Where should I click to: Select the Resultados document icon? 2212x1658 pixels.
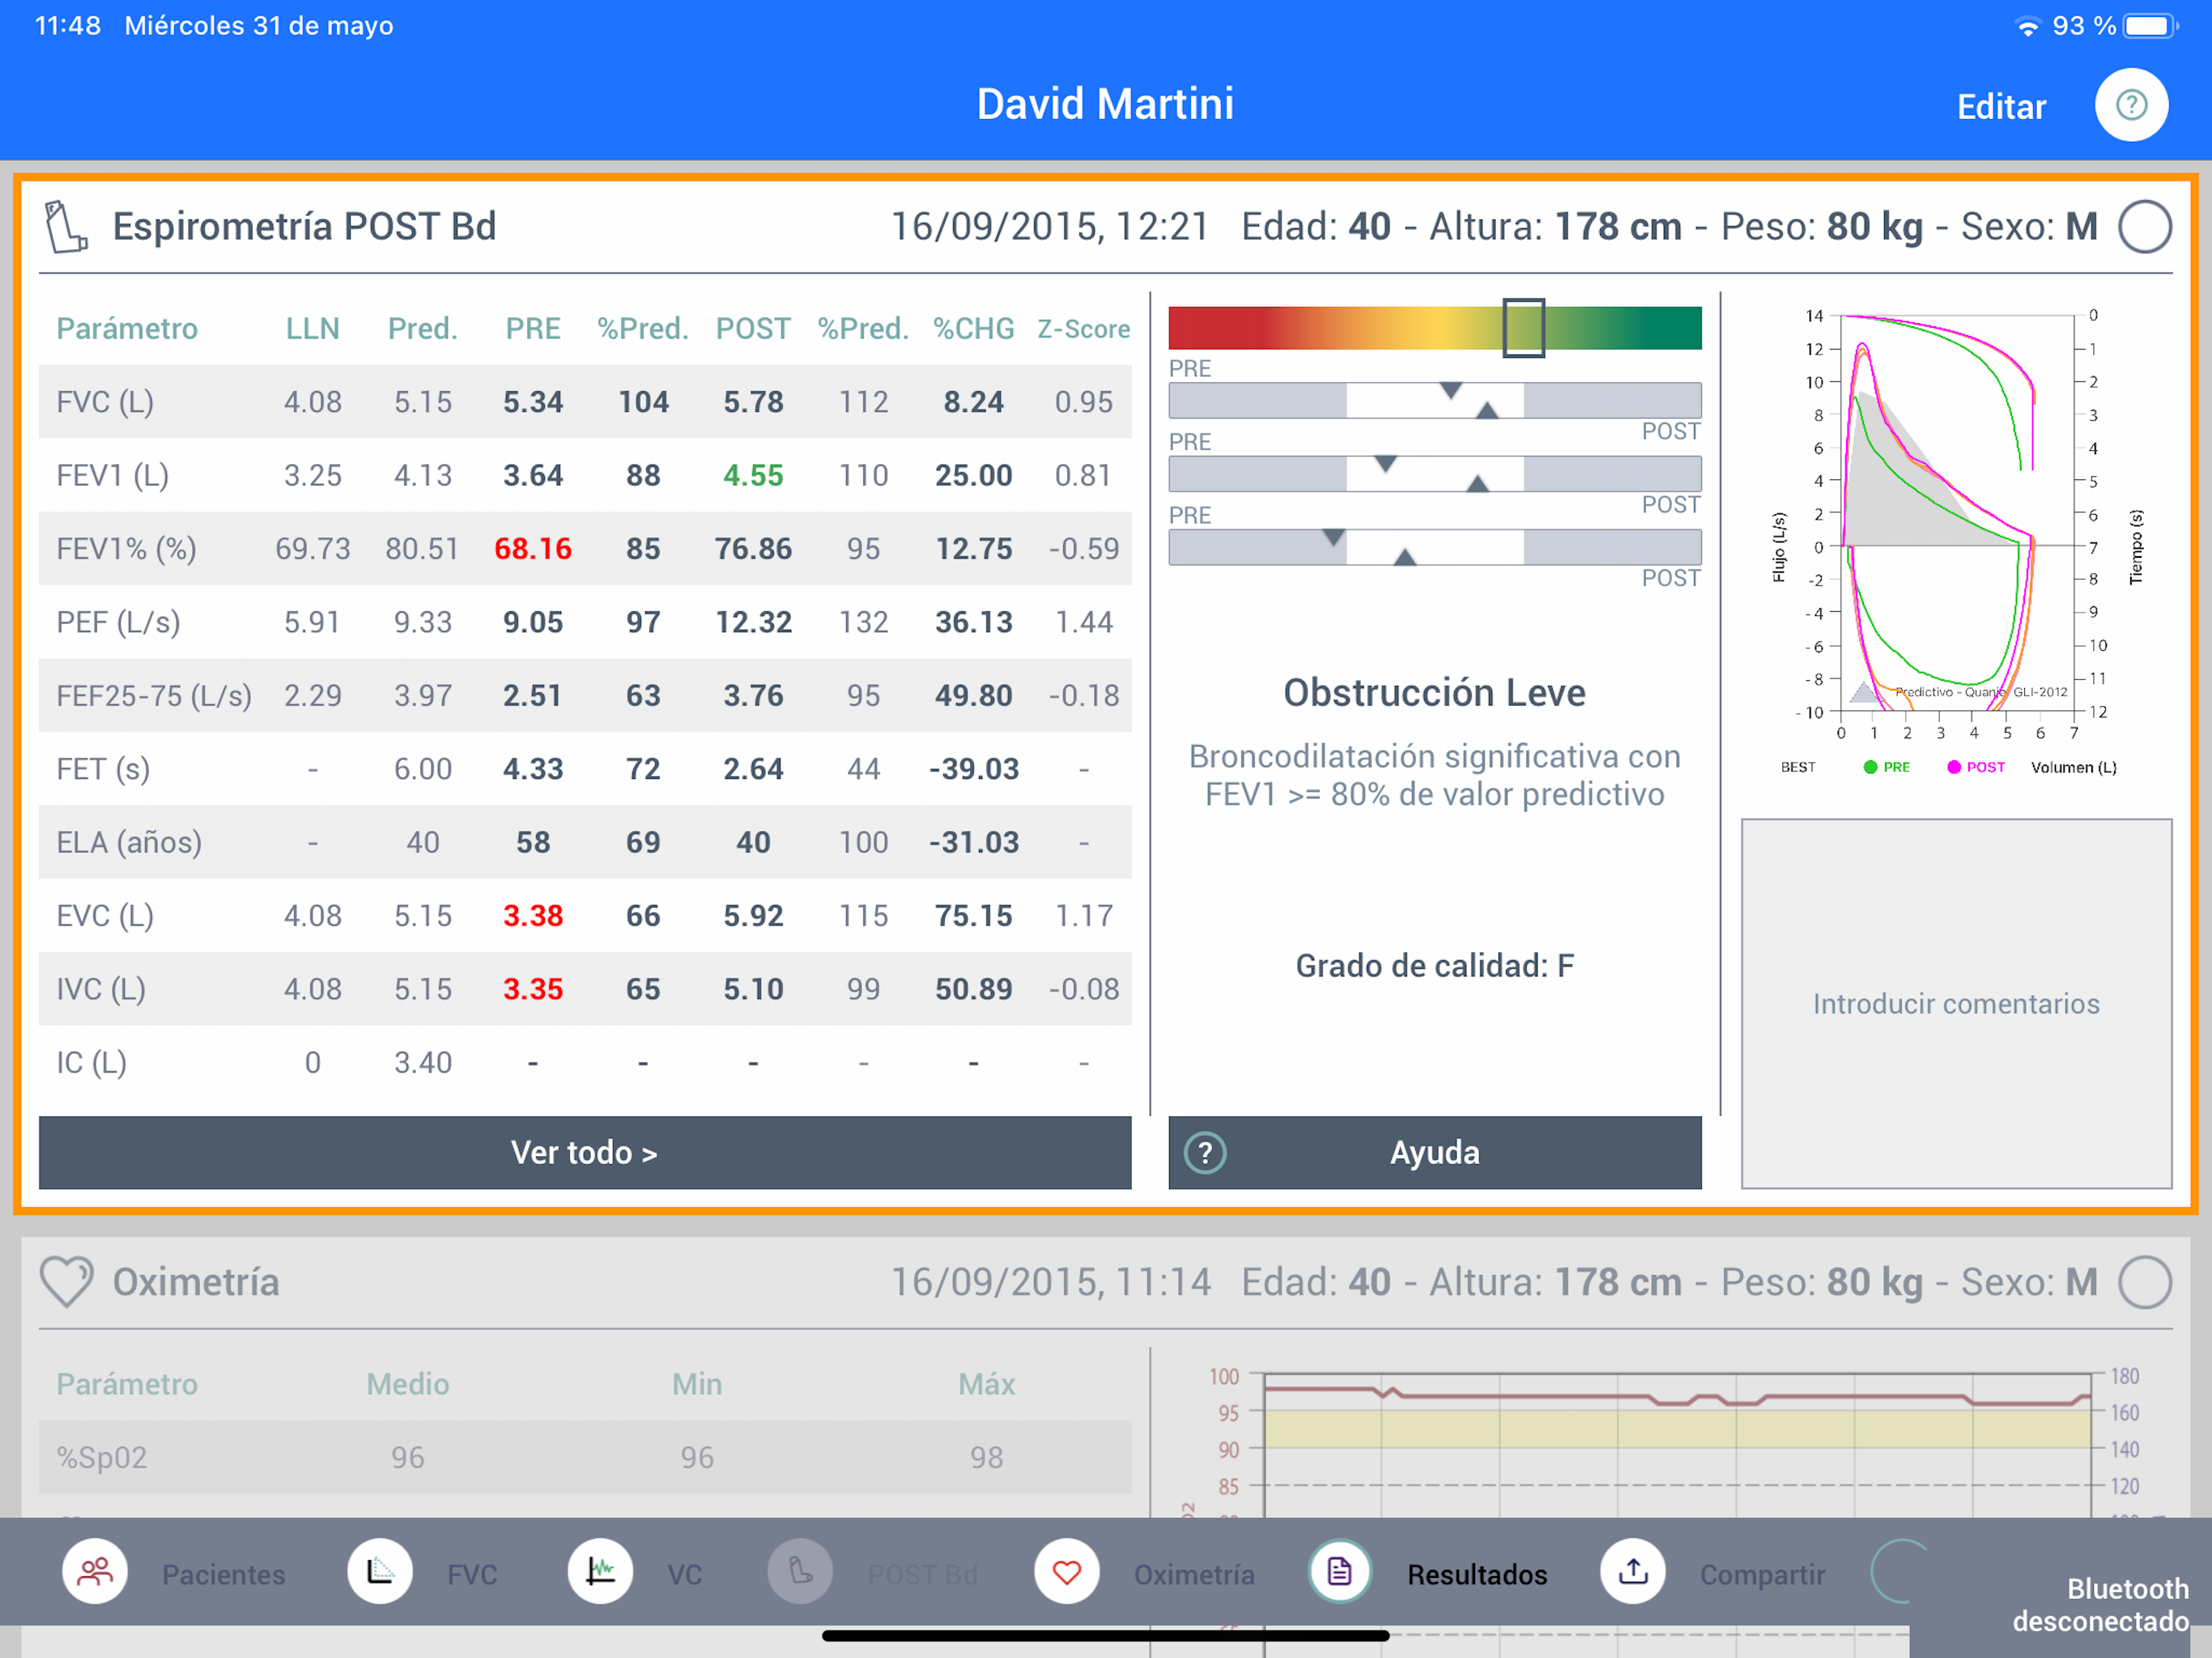[x=1339, y=1572]
